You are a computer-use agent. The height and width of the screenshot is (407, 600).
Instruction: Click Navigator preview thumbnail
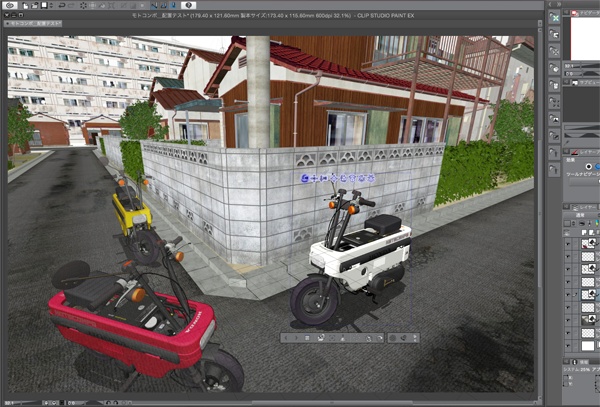585,38
